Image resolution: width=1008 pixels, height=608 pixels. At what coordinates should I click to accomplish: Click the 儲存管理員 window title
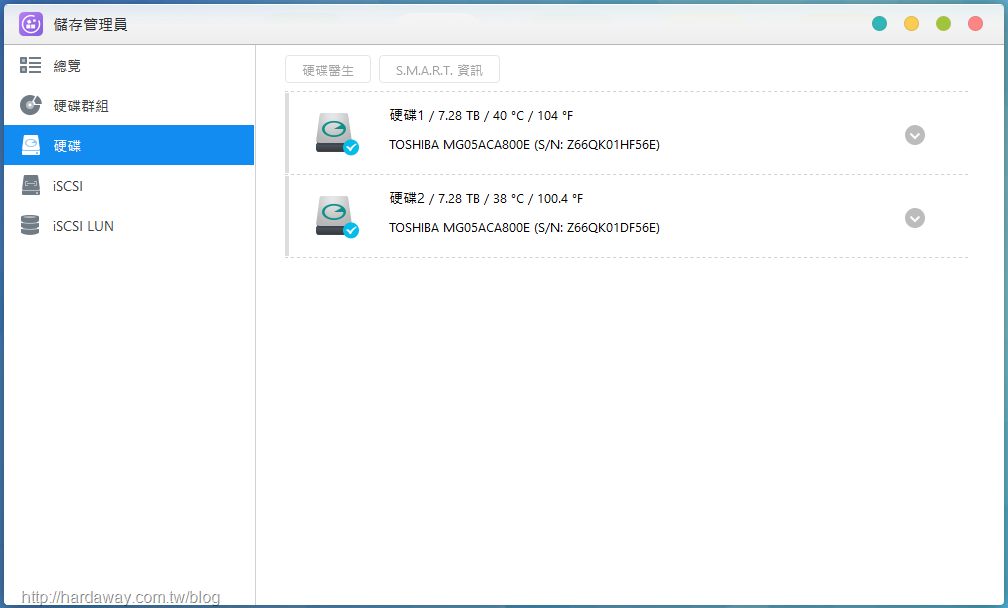tap(91, 24)
